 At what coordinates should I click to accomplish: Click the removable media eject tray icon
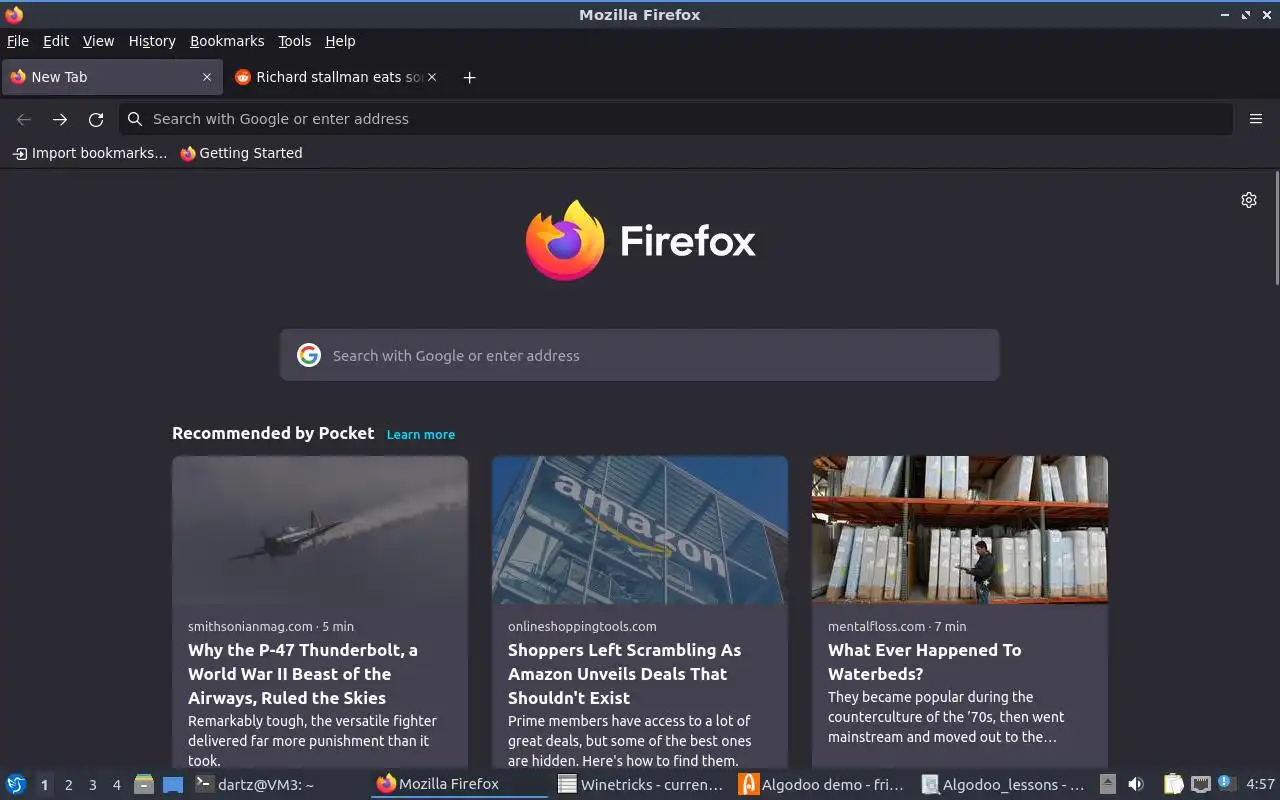1108,785
